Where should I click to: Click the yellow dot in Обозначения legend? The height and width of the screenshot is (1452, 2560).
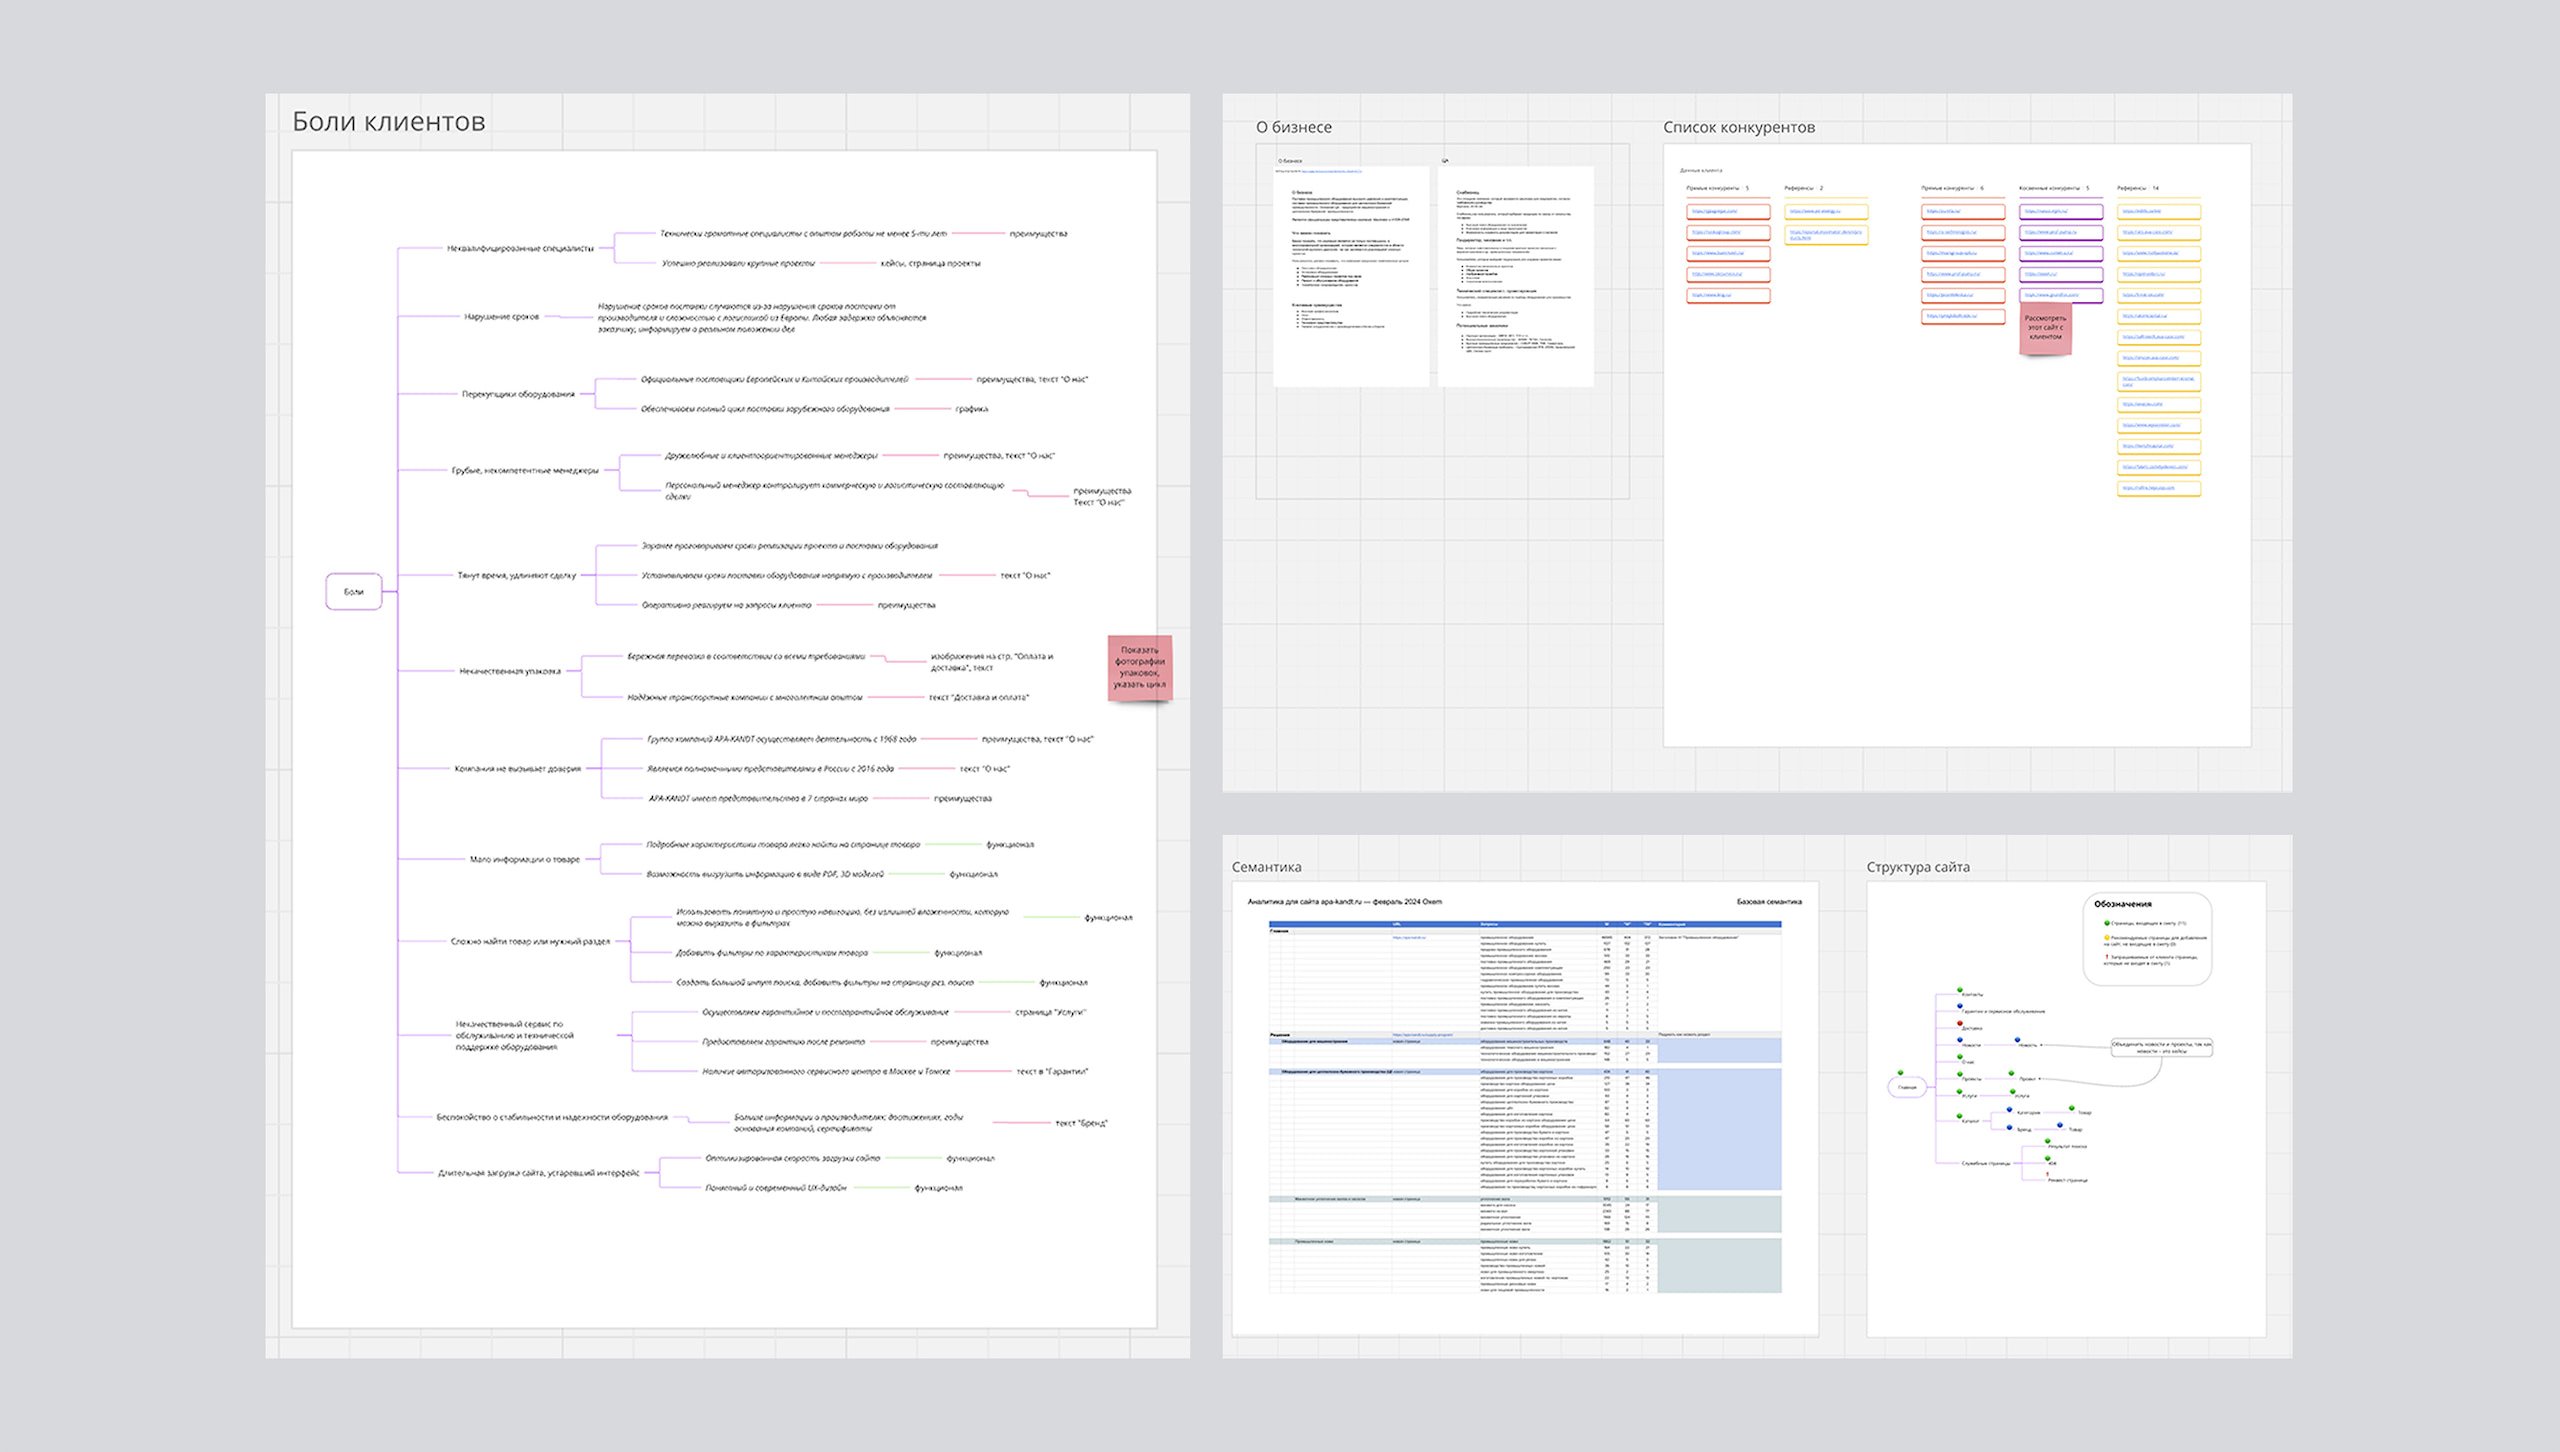tap(2107, 938)
